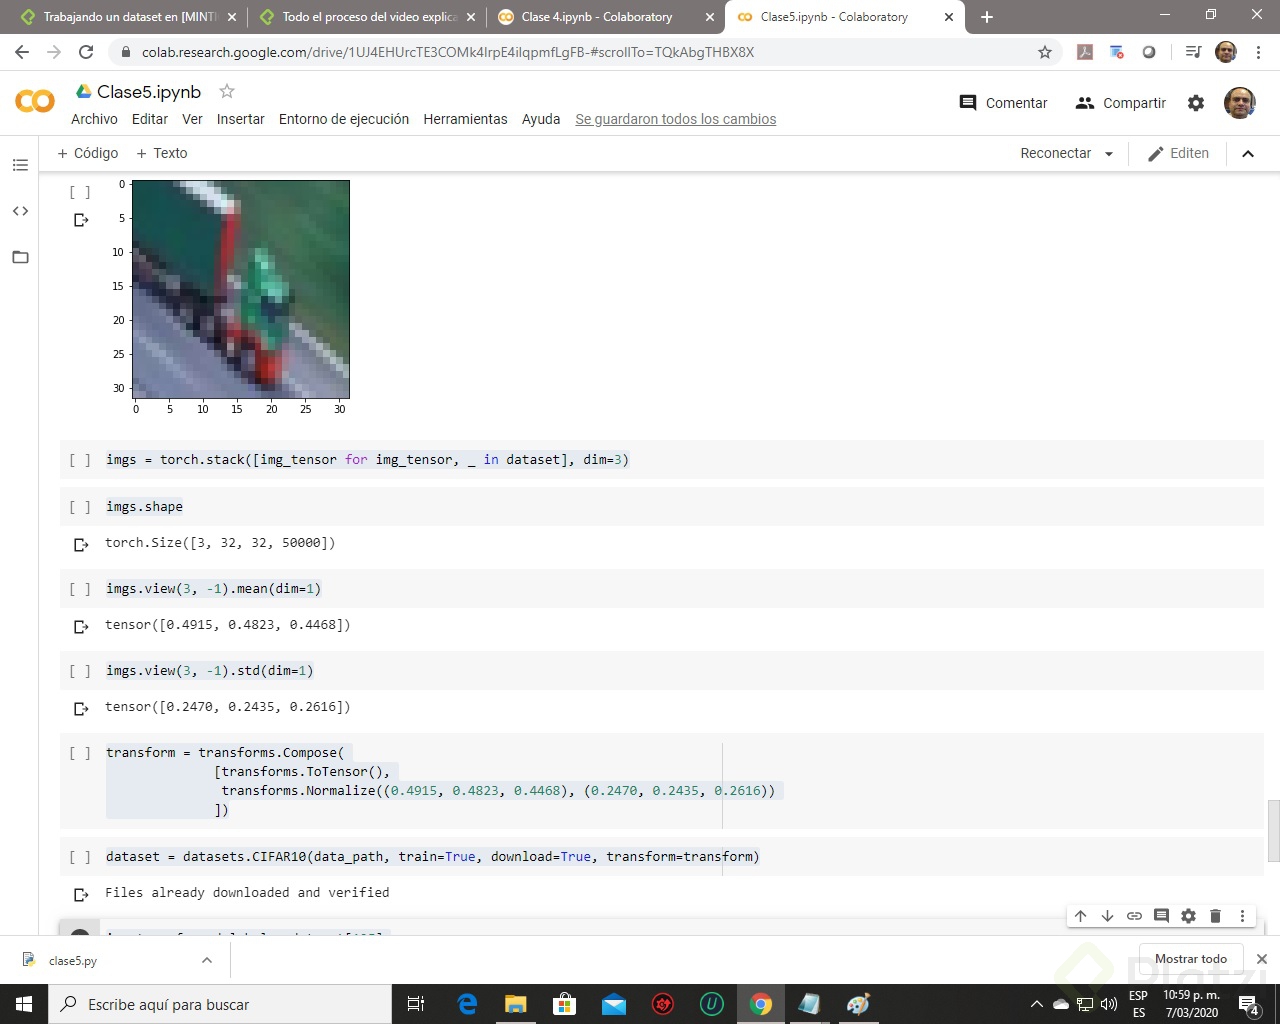
Task: Go back in browser history
Action: [22, 52]
